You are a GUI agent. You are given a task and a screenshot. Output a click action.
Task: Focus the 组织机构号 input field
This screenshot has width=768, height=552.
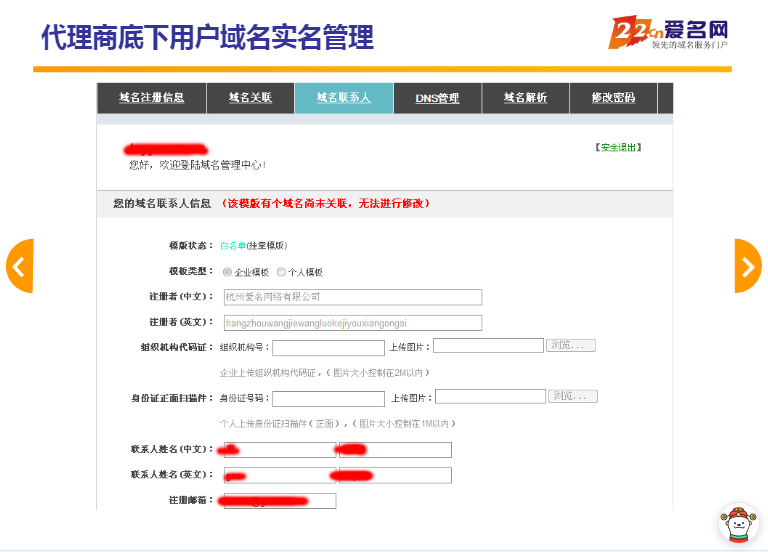pos(328,348)
